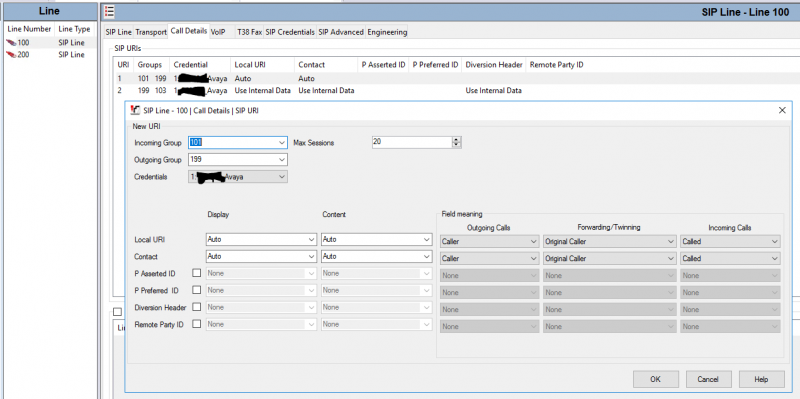Toggle the checkbox below the SIP URIs table
The width and height of the screenshot is (800, 399).
tap(118, 311)
